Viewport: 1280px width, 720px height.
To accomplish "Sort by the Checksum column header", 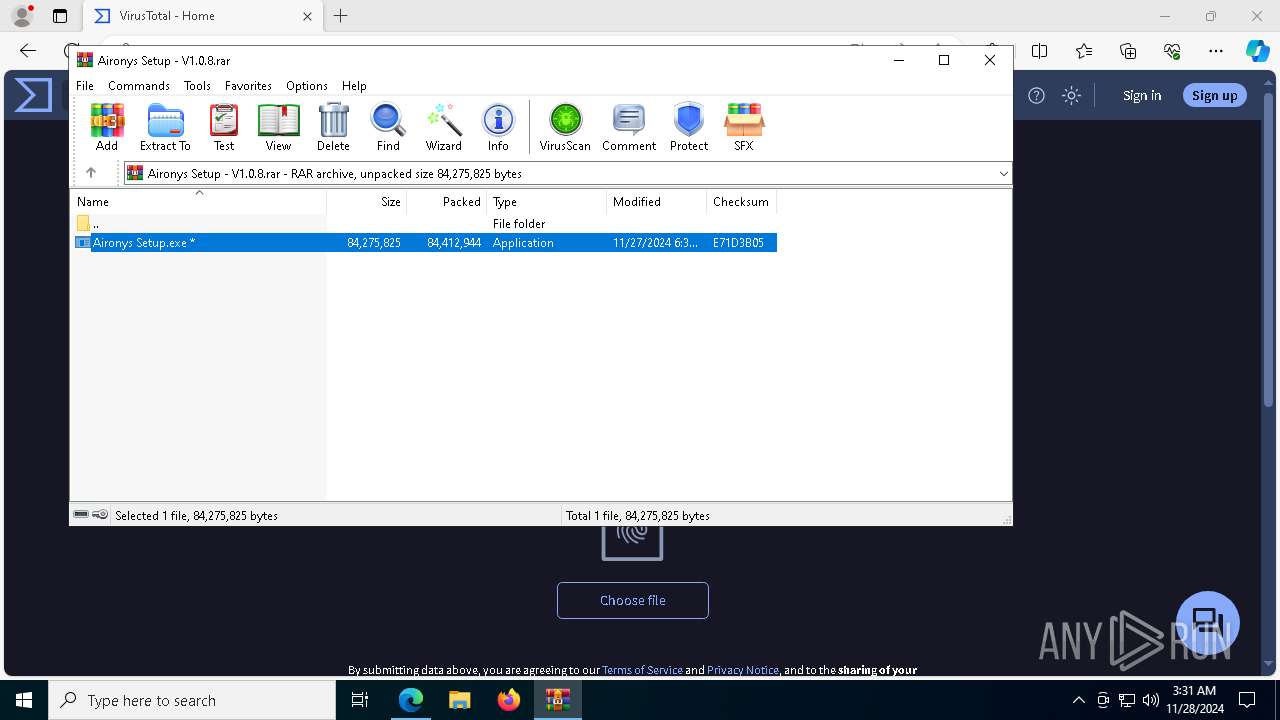I will 742,202.
